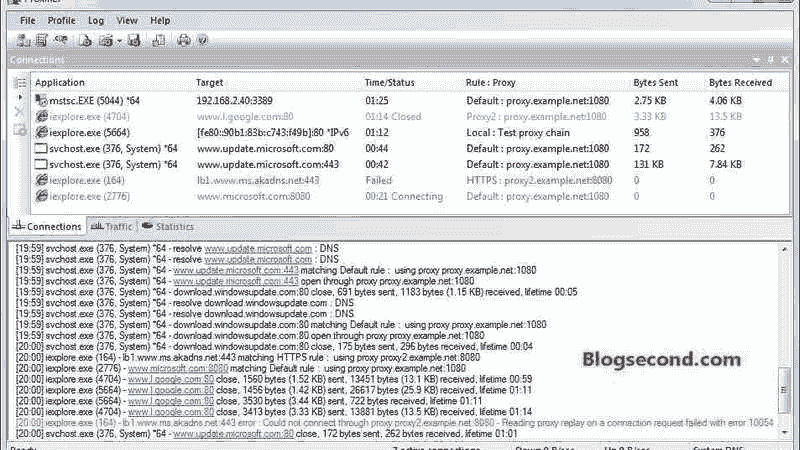Click the recent profiles folder icon
The image size is (800, 450).
pyautogui.click(x=106, y=40)
